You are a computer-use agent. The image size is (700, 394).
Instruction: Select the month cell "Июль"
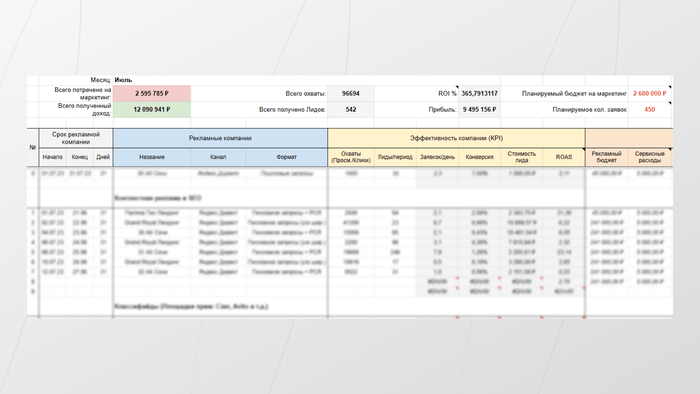(x=124, y=80)
